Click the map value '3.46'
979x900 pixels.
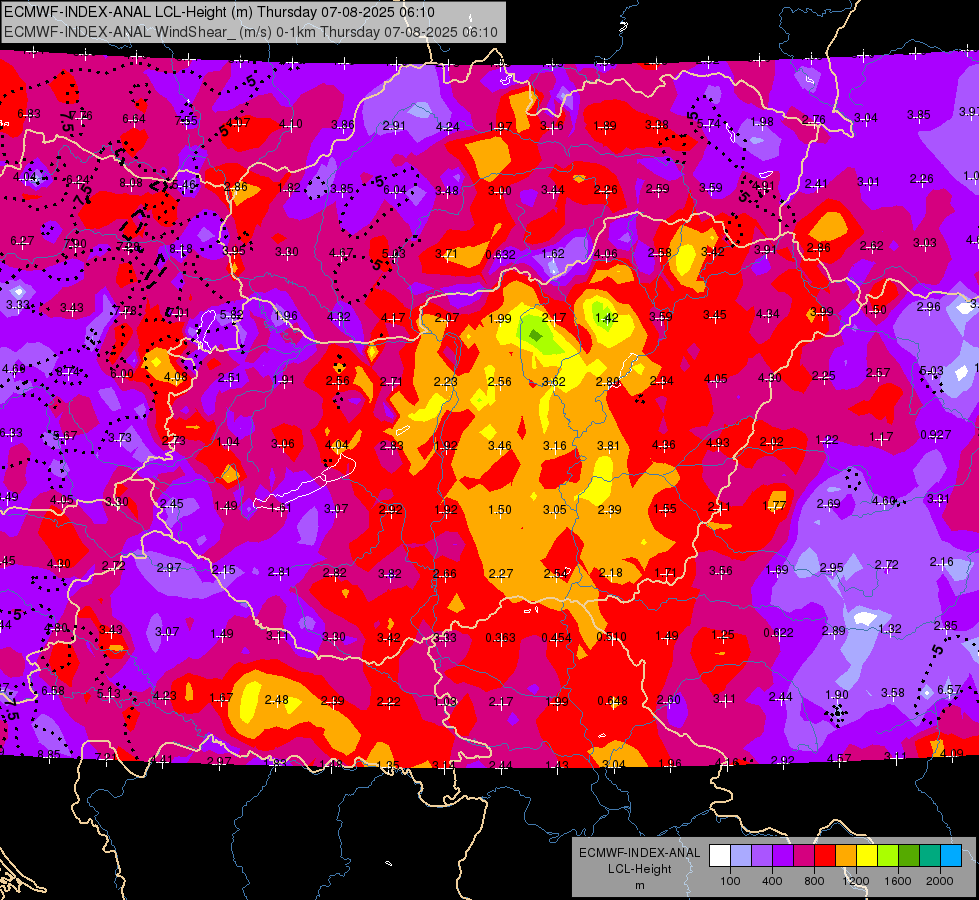pyautogui.click(x=500, y=446)
